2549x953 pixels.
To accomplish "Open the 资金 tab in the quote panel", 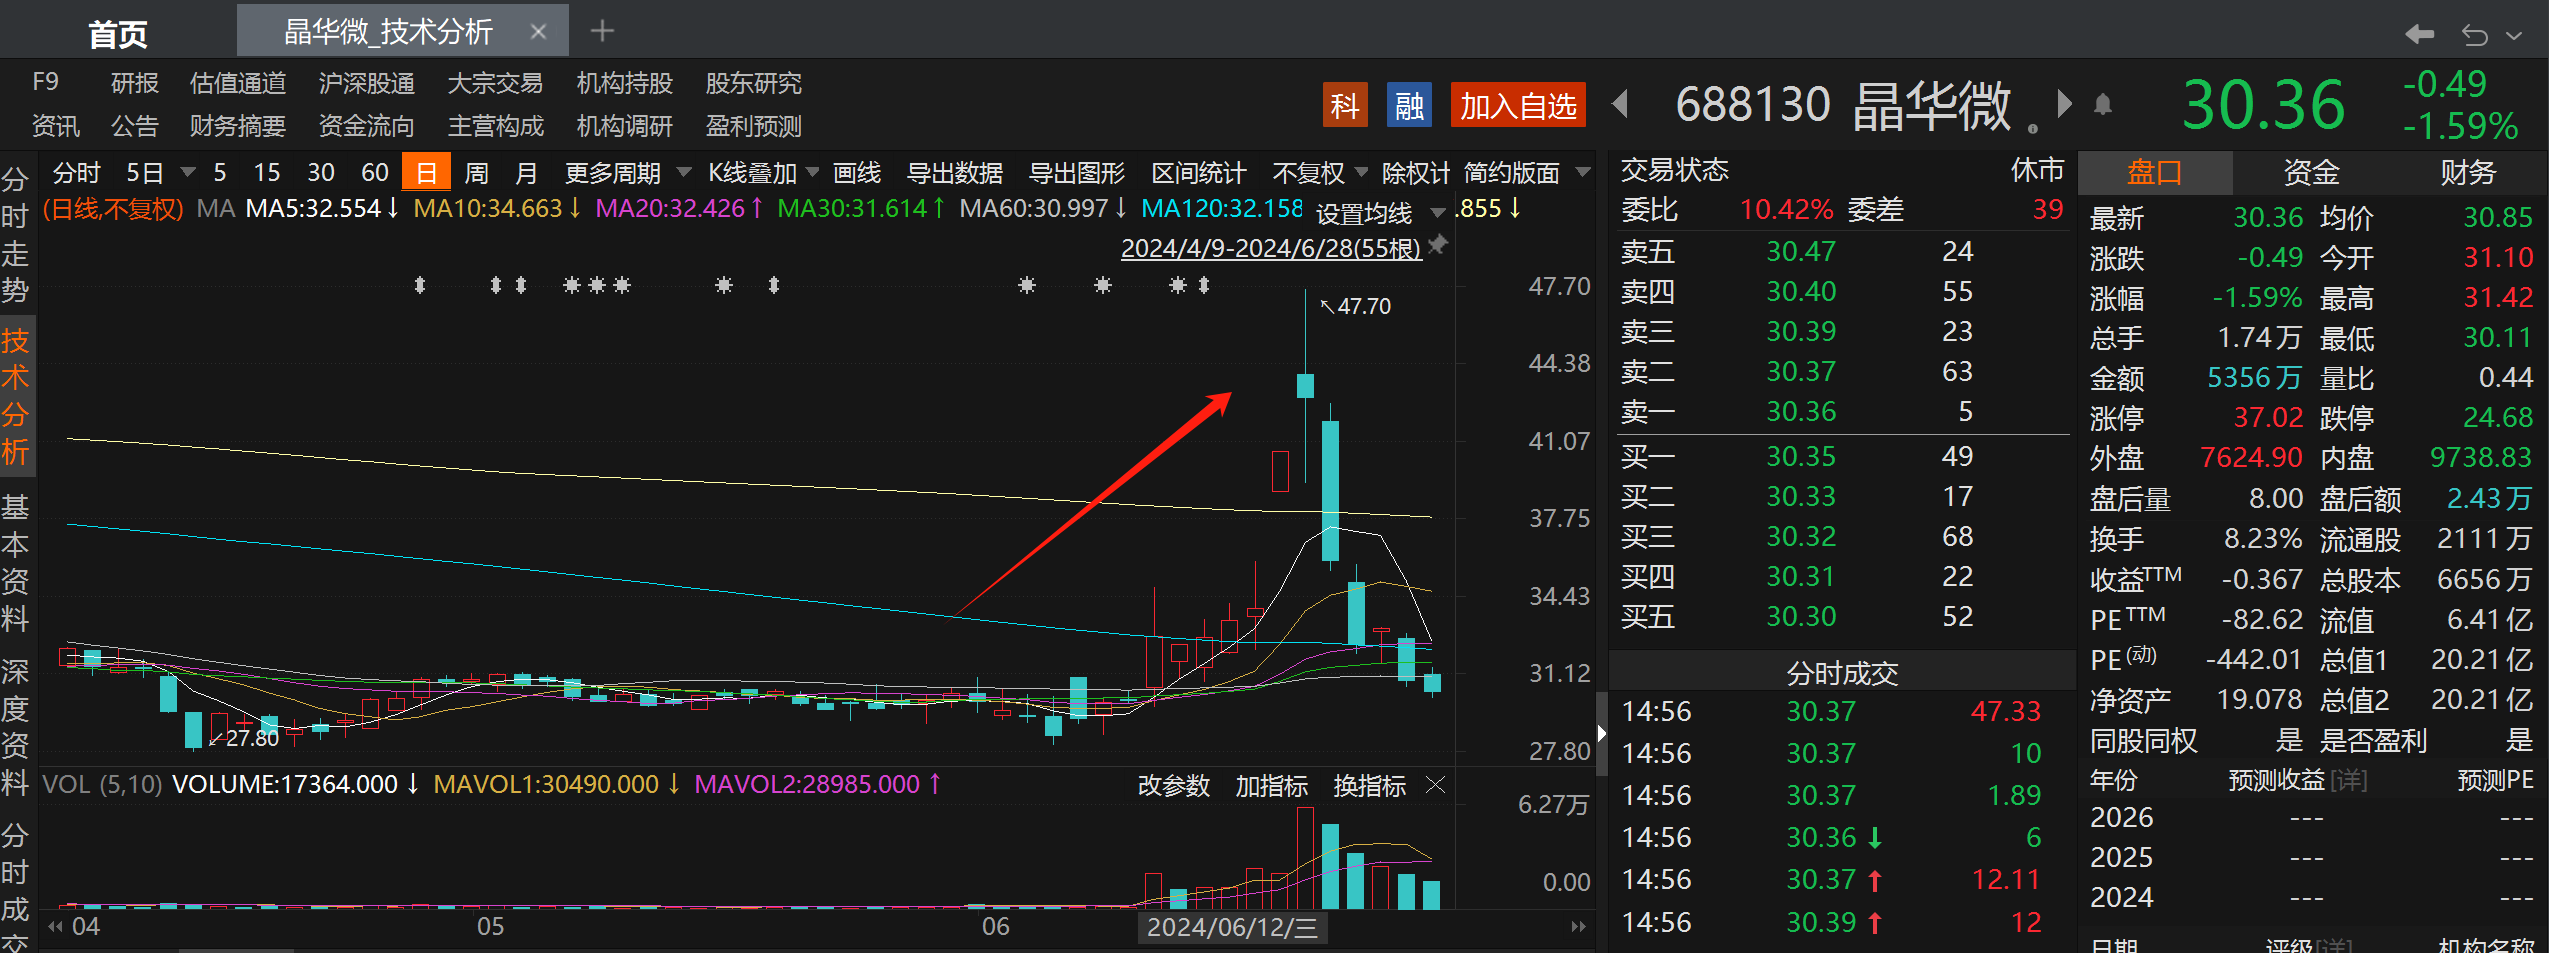I will click(2311, 173).
